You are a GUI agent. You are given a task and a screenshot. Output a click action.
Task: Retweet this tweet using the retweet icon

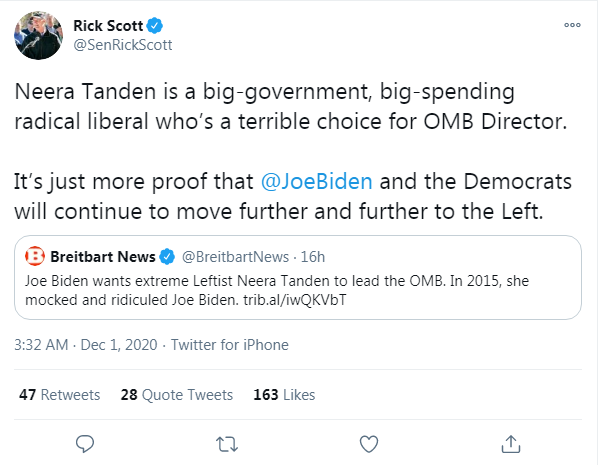(x=227, y=442)
